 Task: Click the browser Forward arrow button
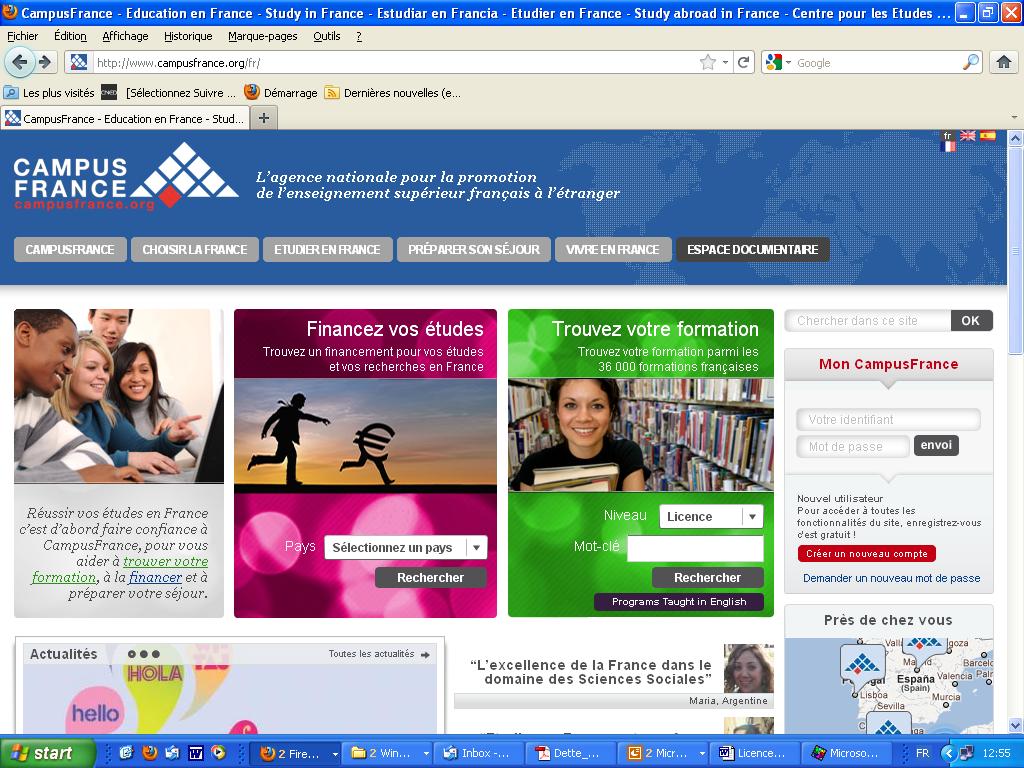(45, 62)
